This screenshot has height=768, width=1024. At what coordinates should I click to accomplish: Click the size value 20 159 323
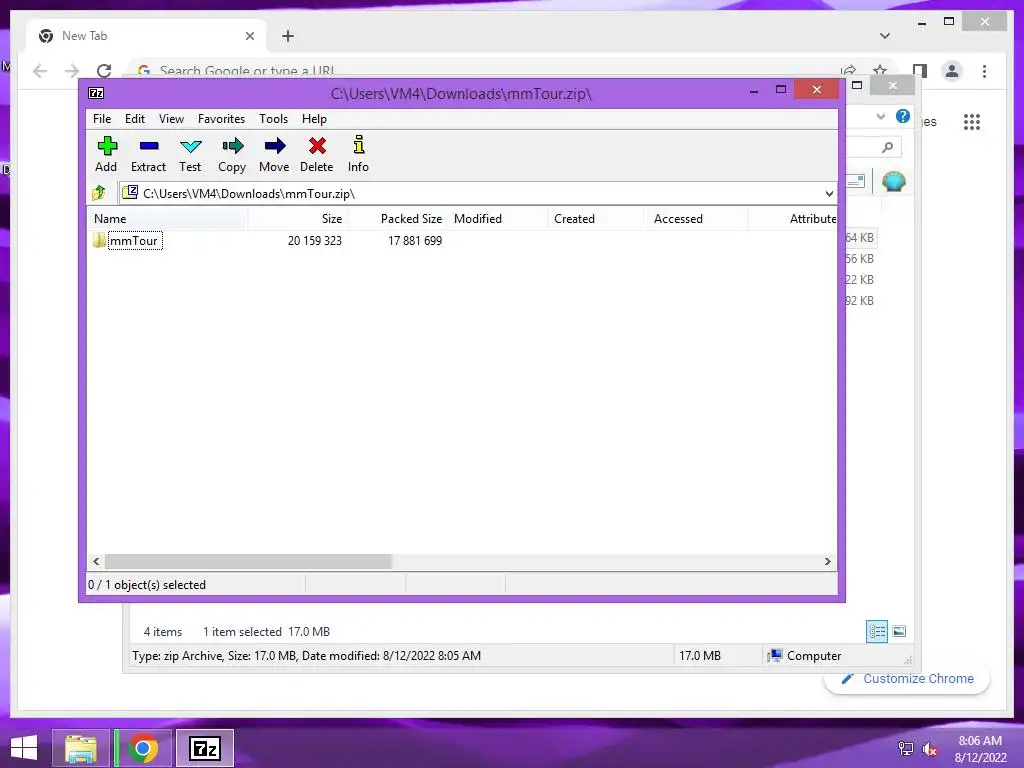coord(315,241)
